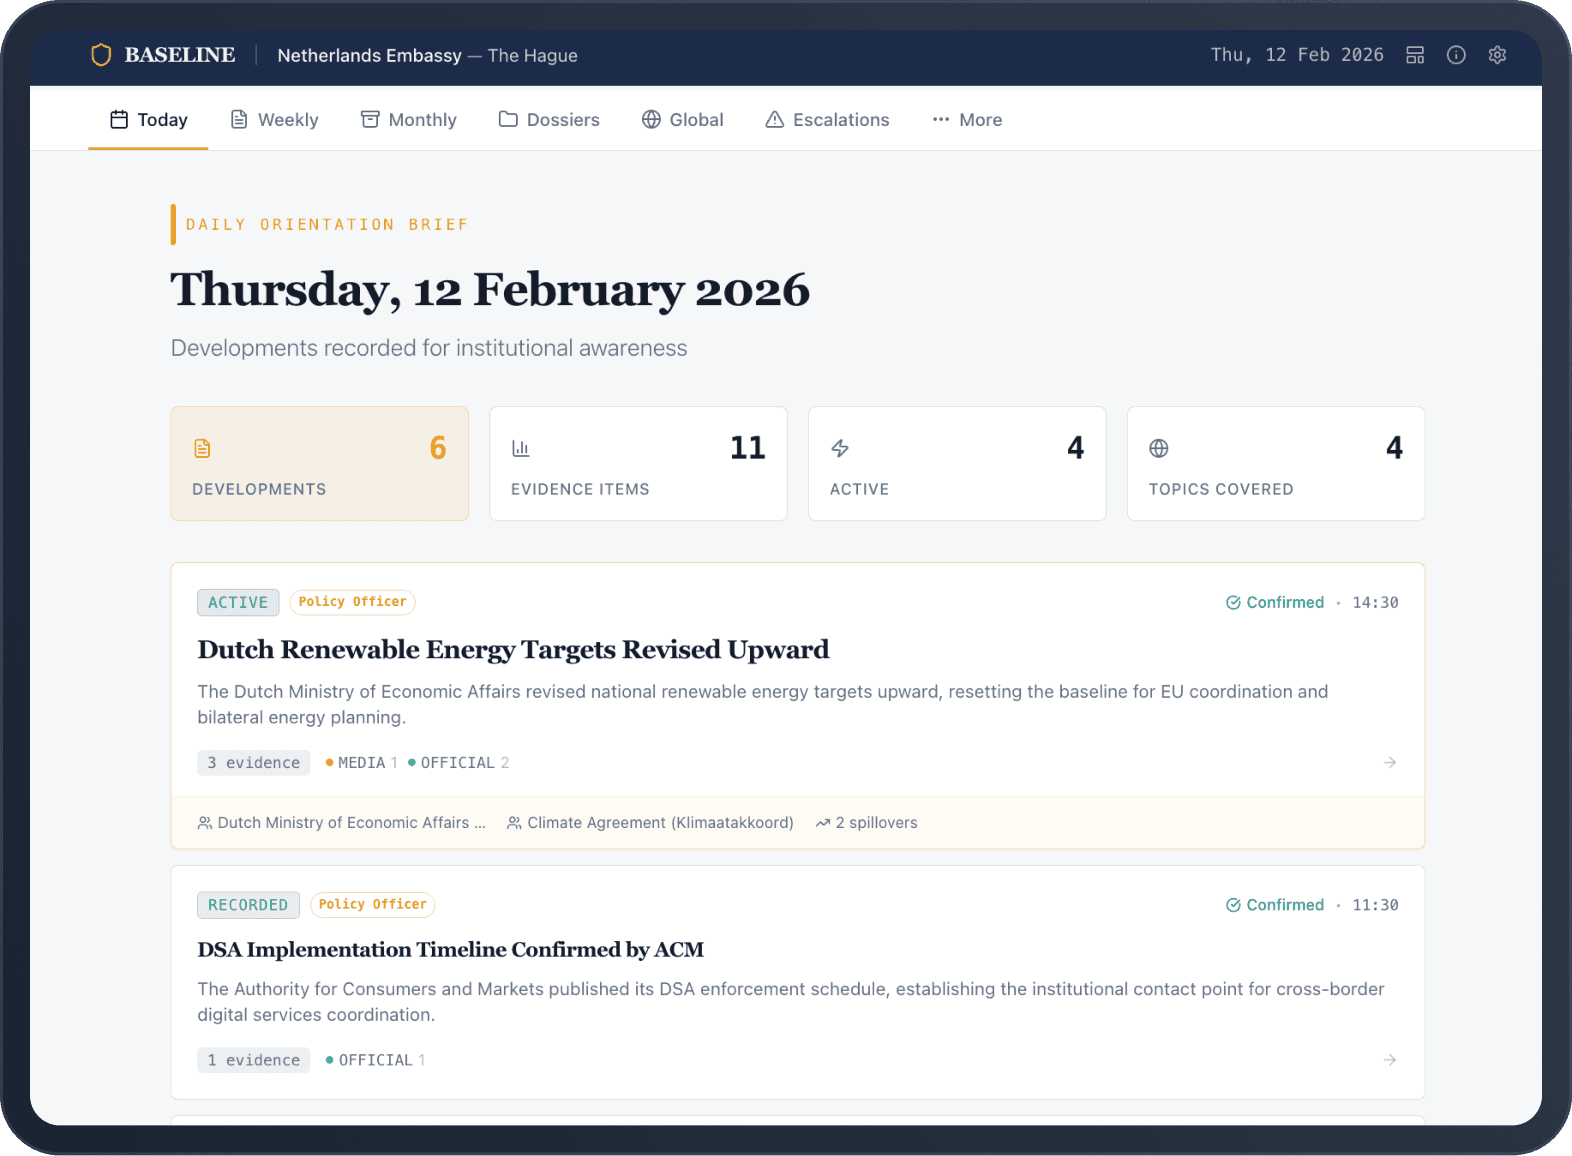The height and width of the screenshot is (1156, 1572).
Task: View the Escalations tab
Action: coord(827,120)
